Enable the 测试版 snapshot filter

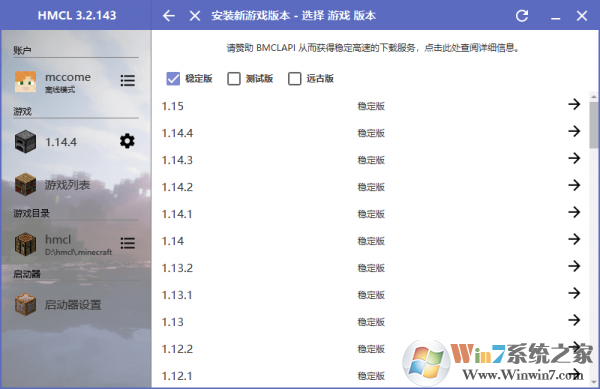234,79
